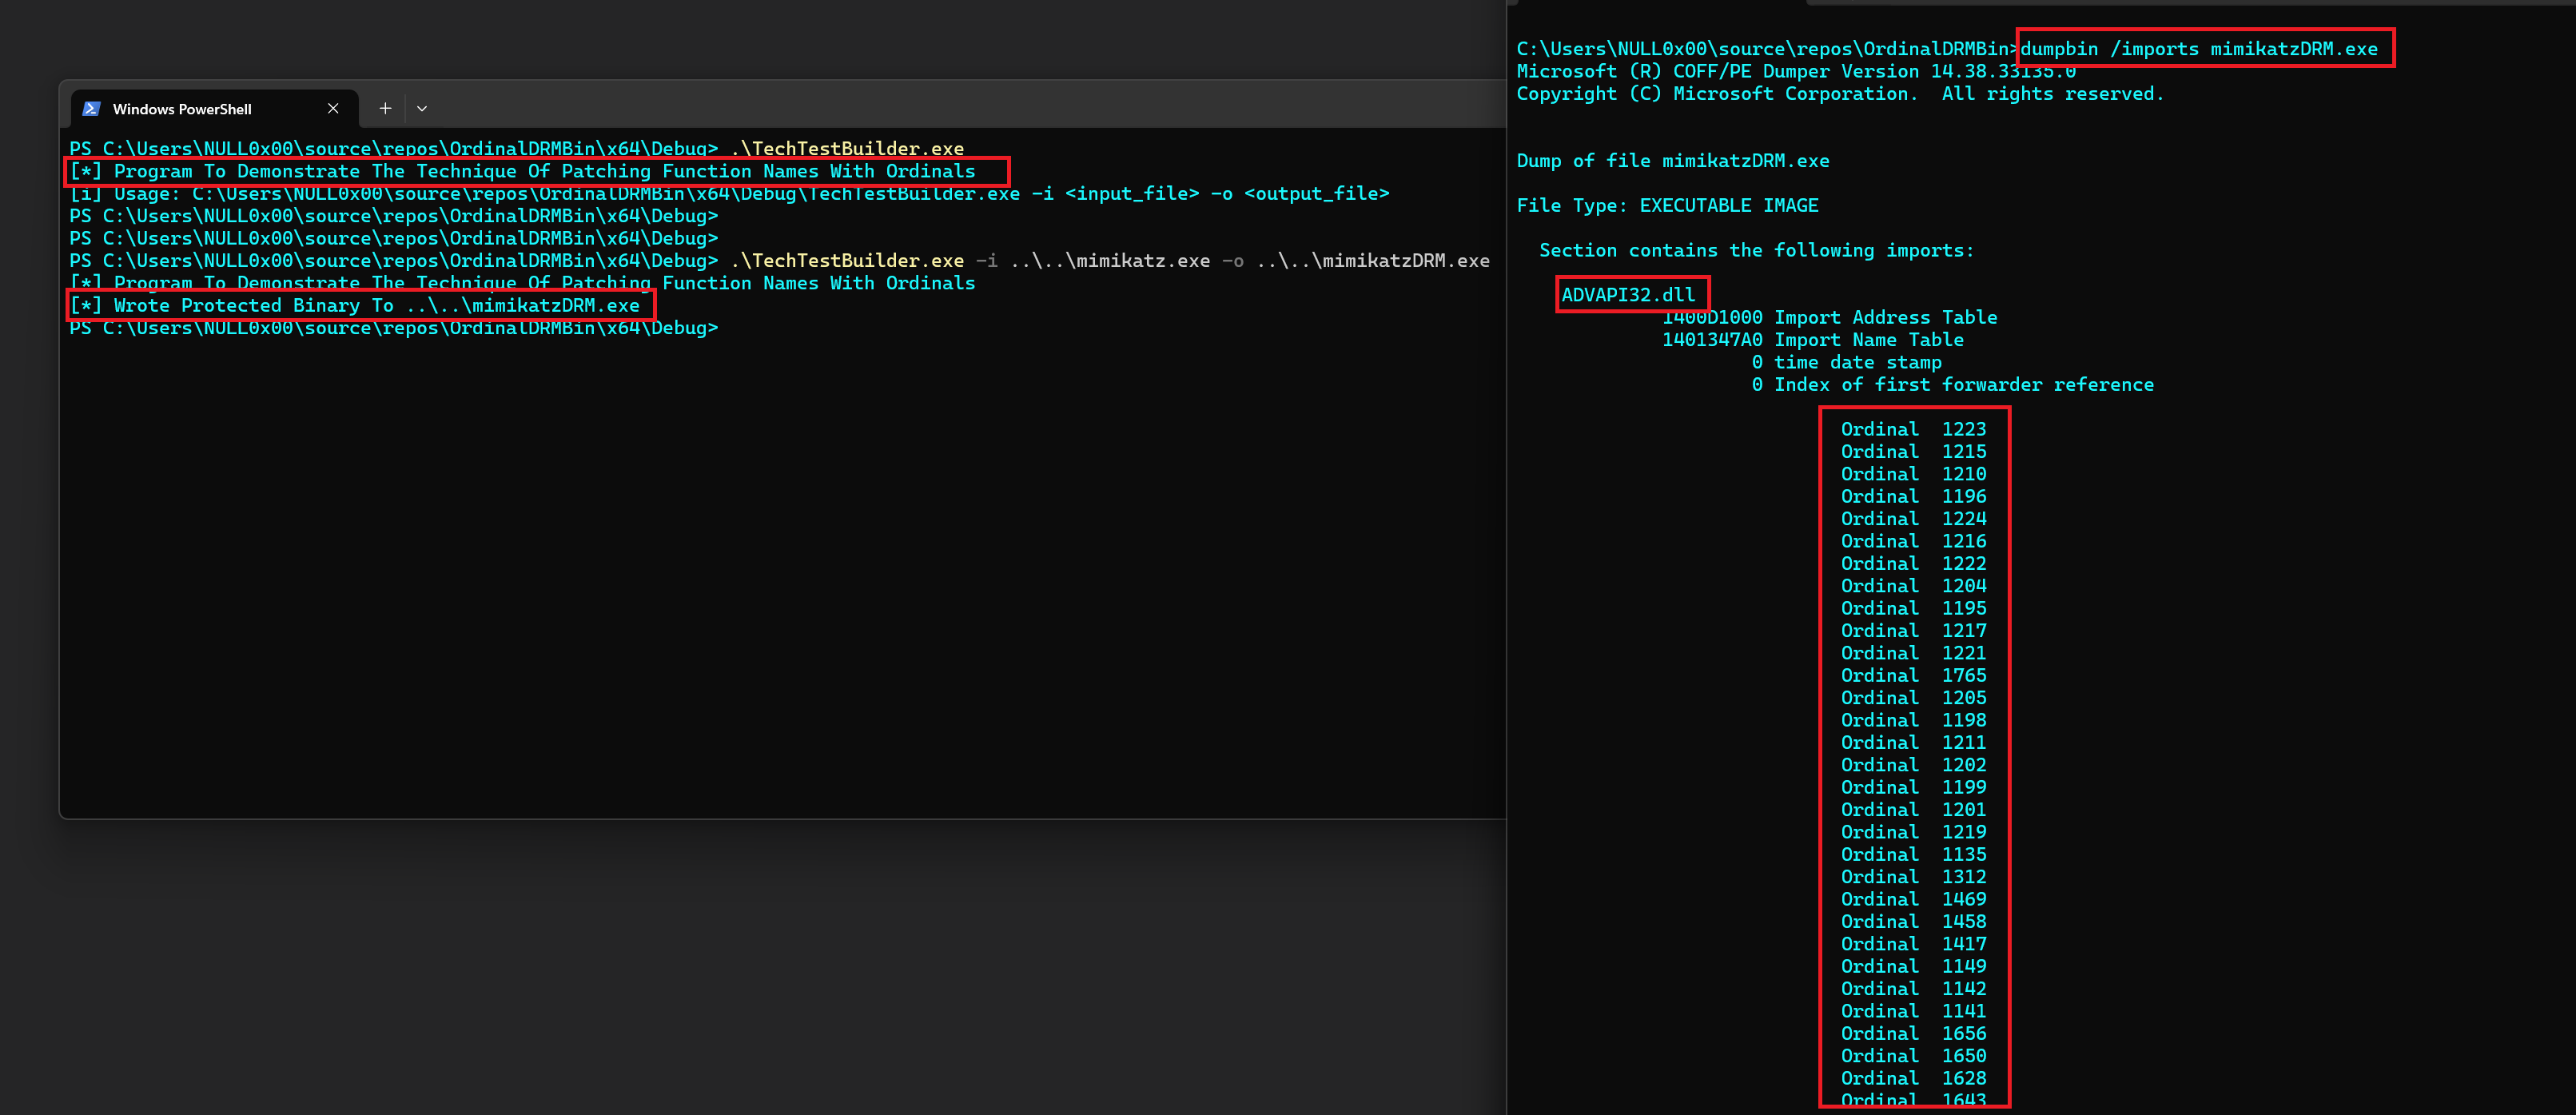Click the PowerShell icon in the tab
2576x1115 pixels.
pos(91,108)
